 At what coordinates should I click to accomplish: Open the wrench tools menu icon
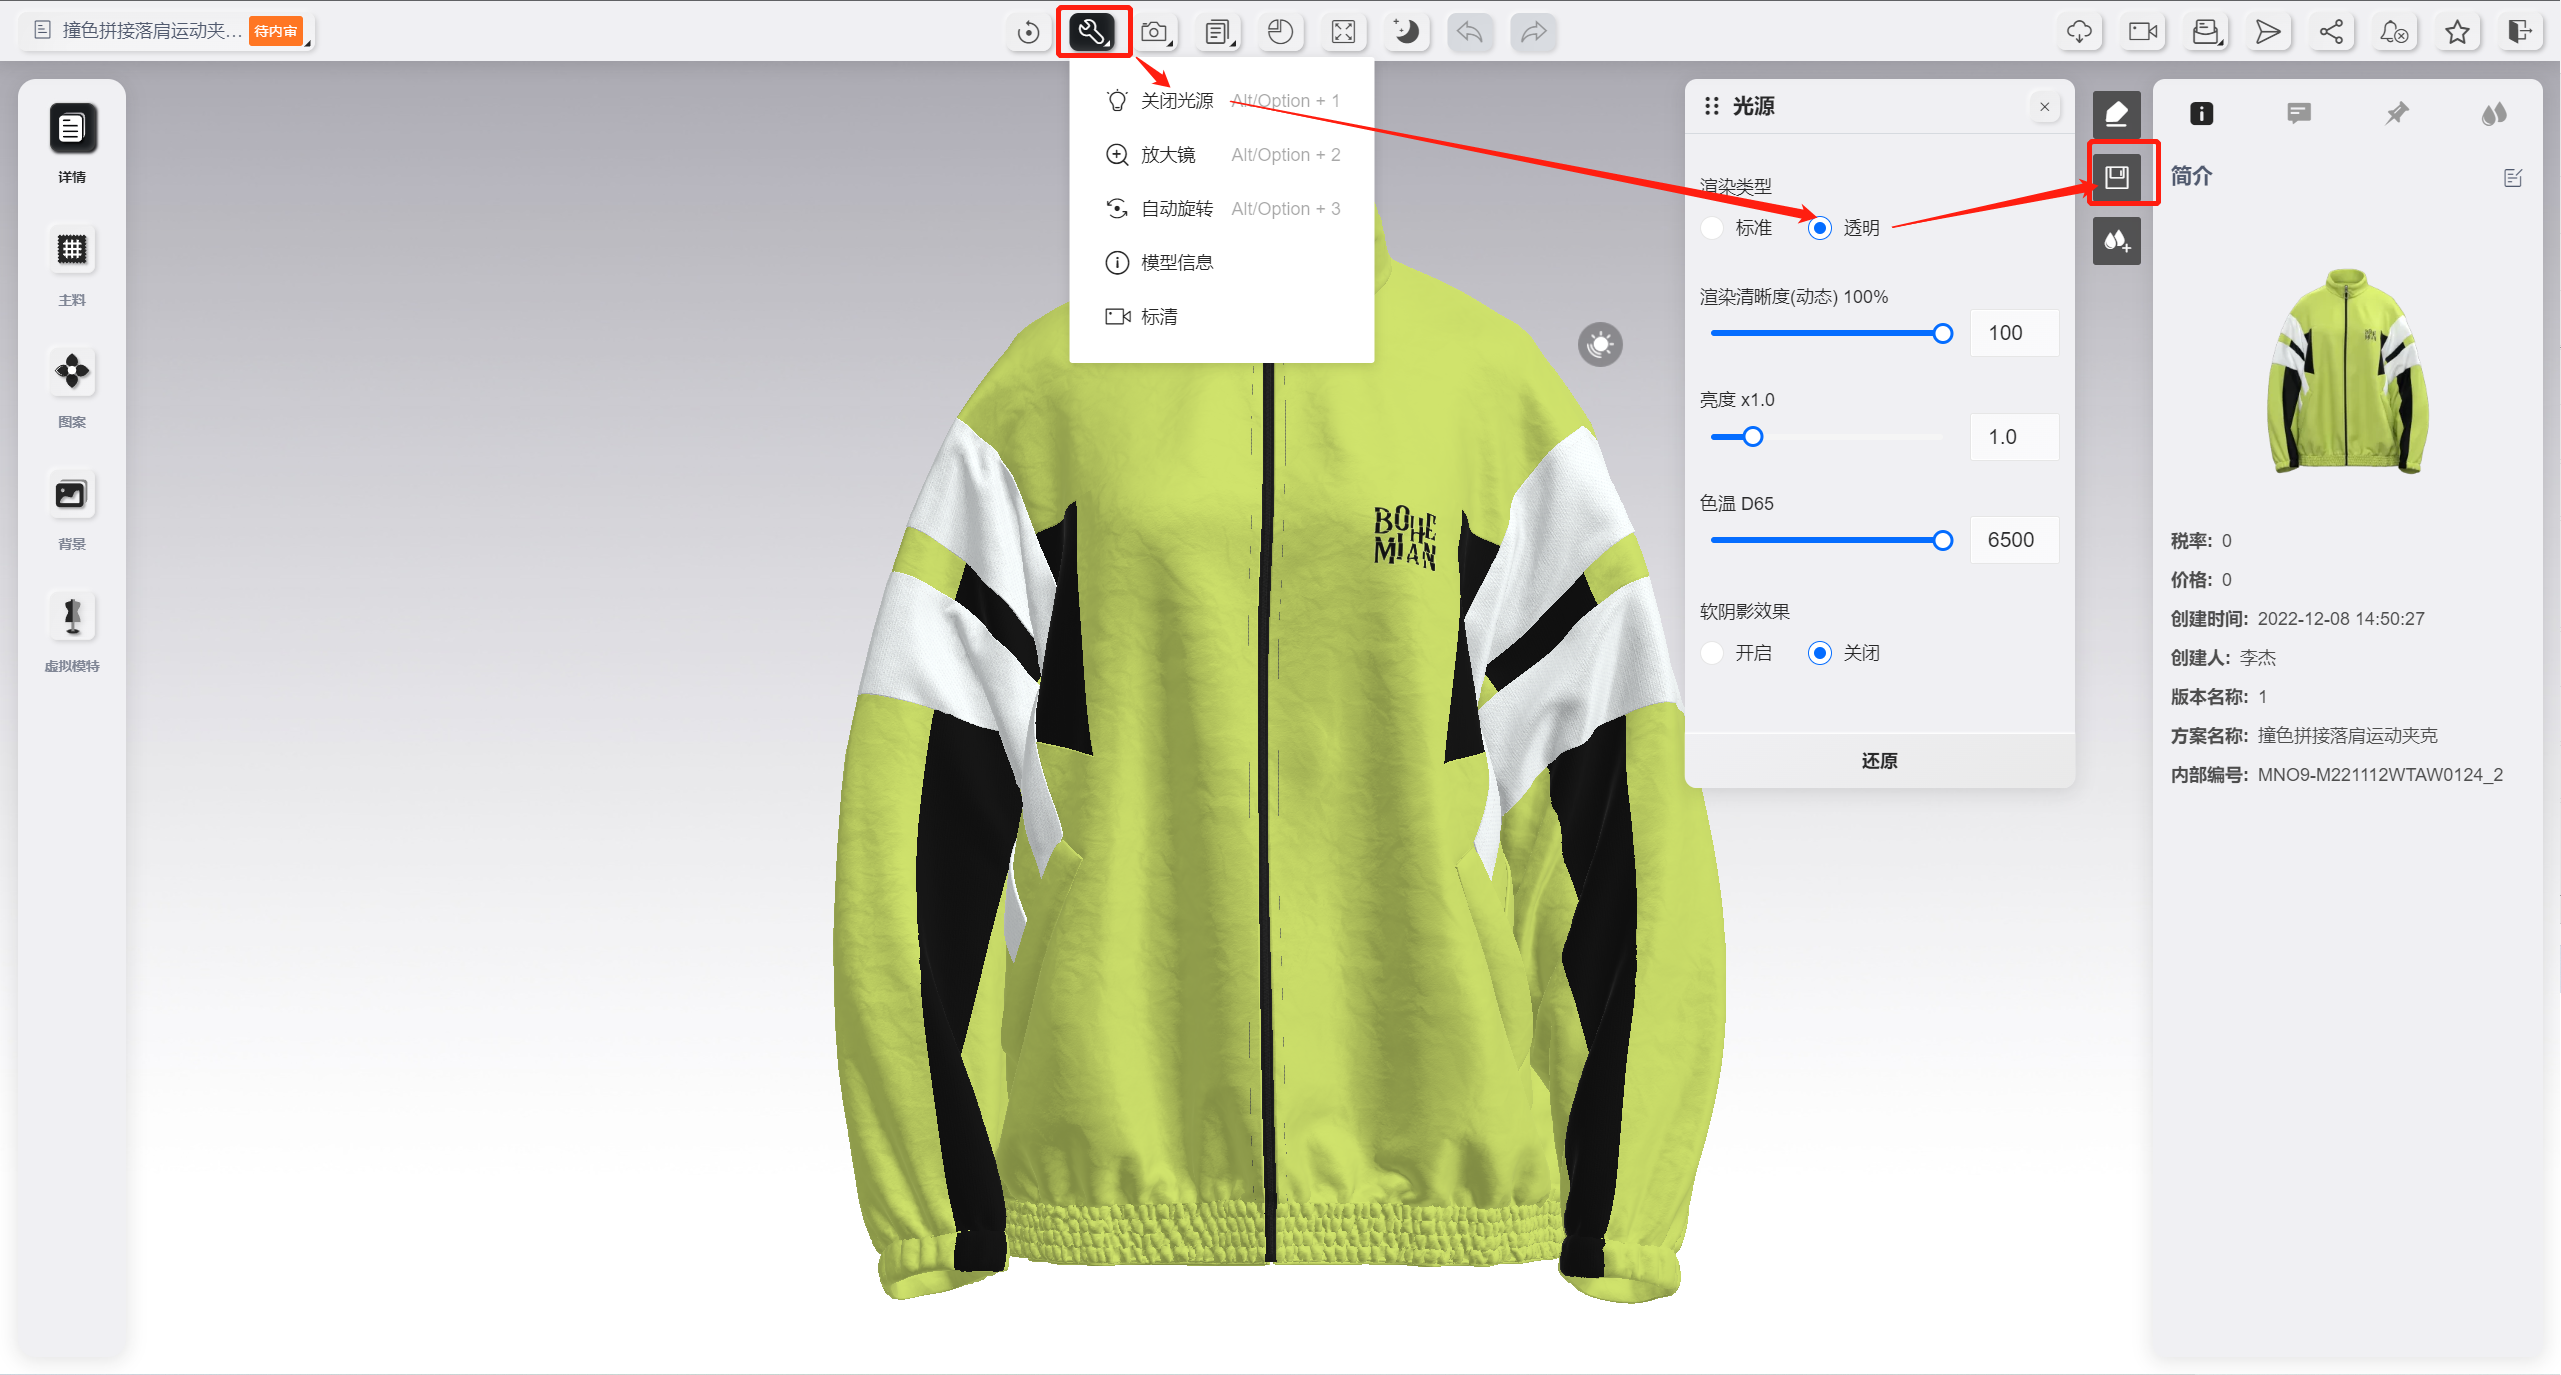coord(1091,32)
